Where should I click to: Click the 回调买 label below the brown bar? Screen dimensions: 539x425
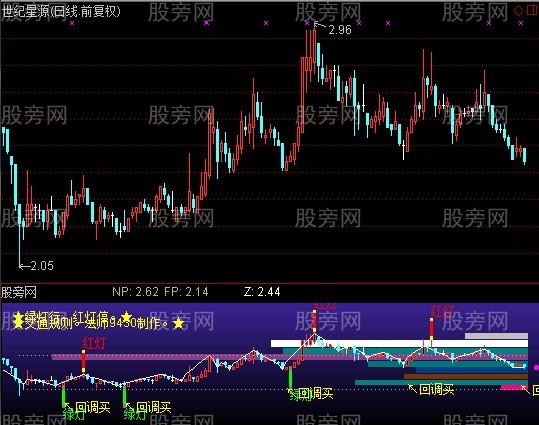click(437, 389)
